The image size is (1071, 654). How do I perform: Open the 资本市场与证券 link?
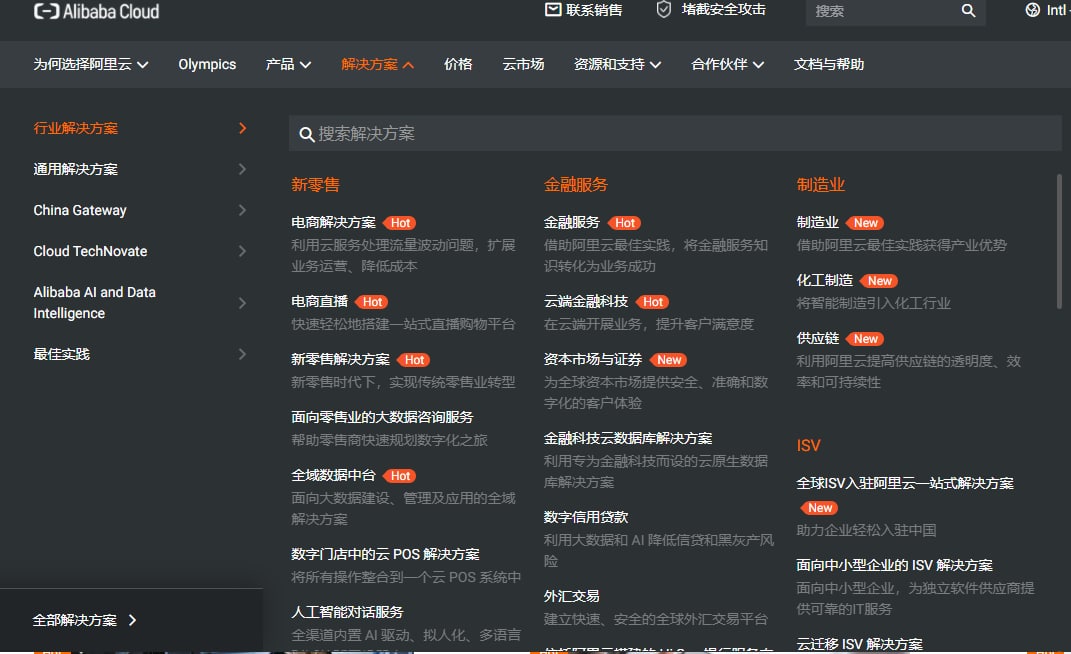click(x=593, y=359)
